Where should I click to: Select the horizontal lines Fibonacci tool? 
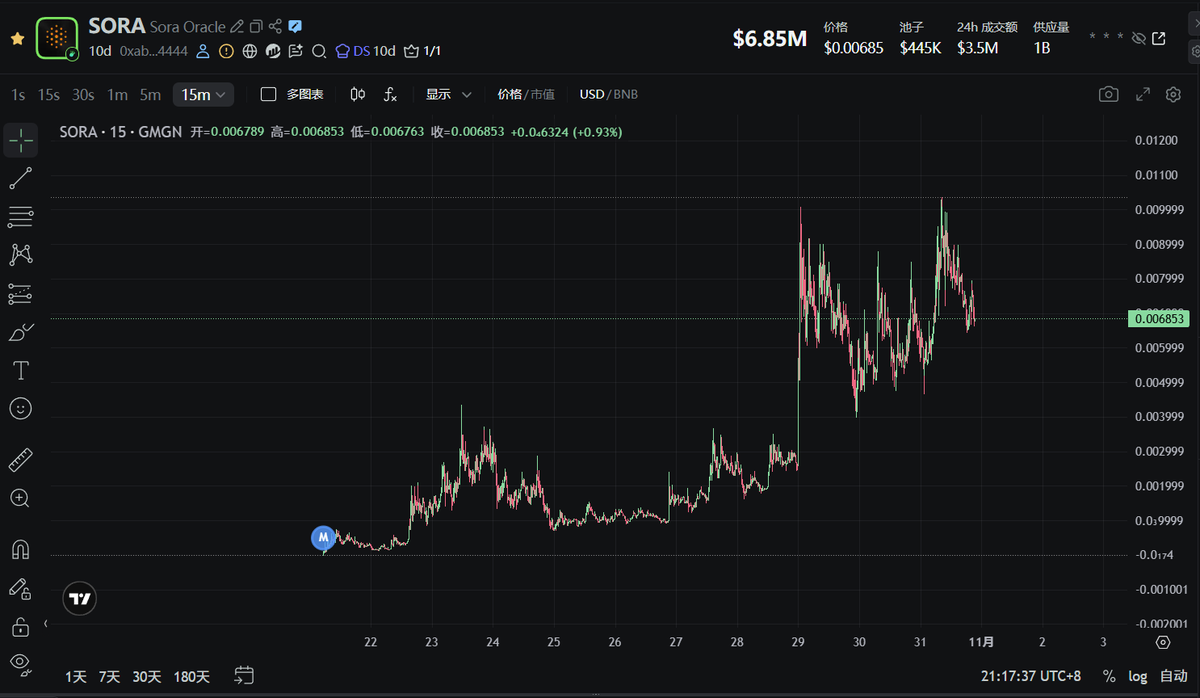click(21, 217)
